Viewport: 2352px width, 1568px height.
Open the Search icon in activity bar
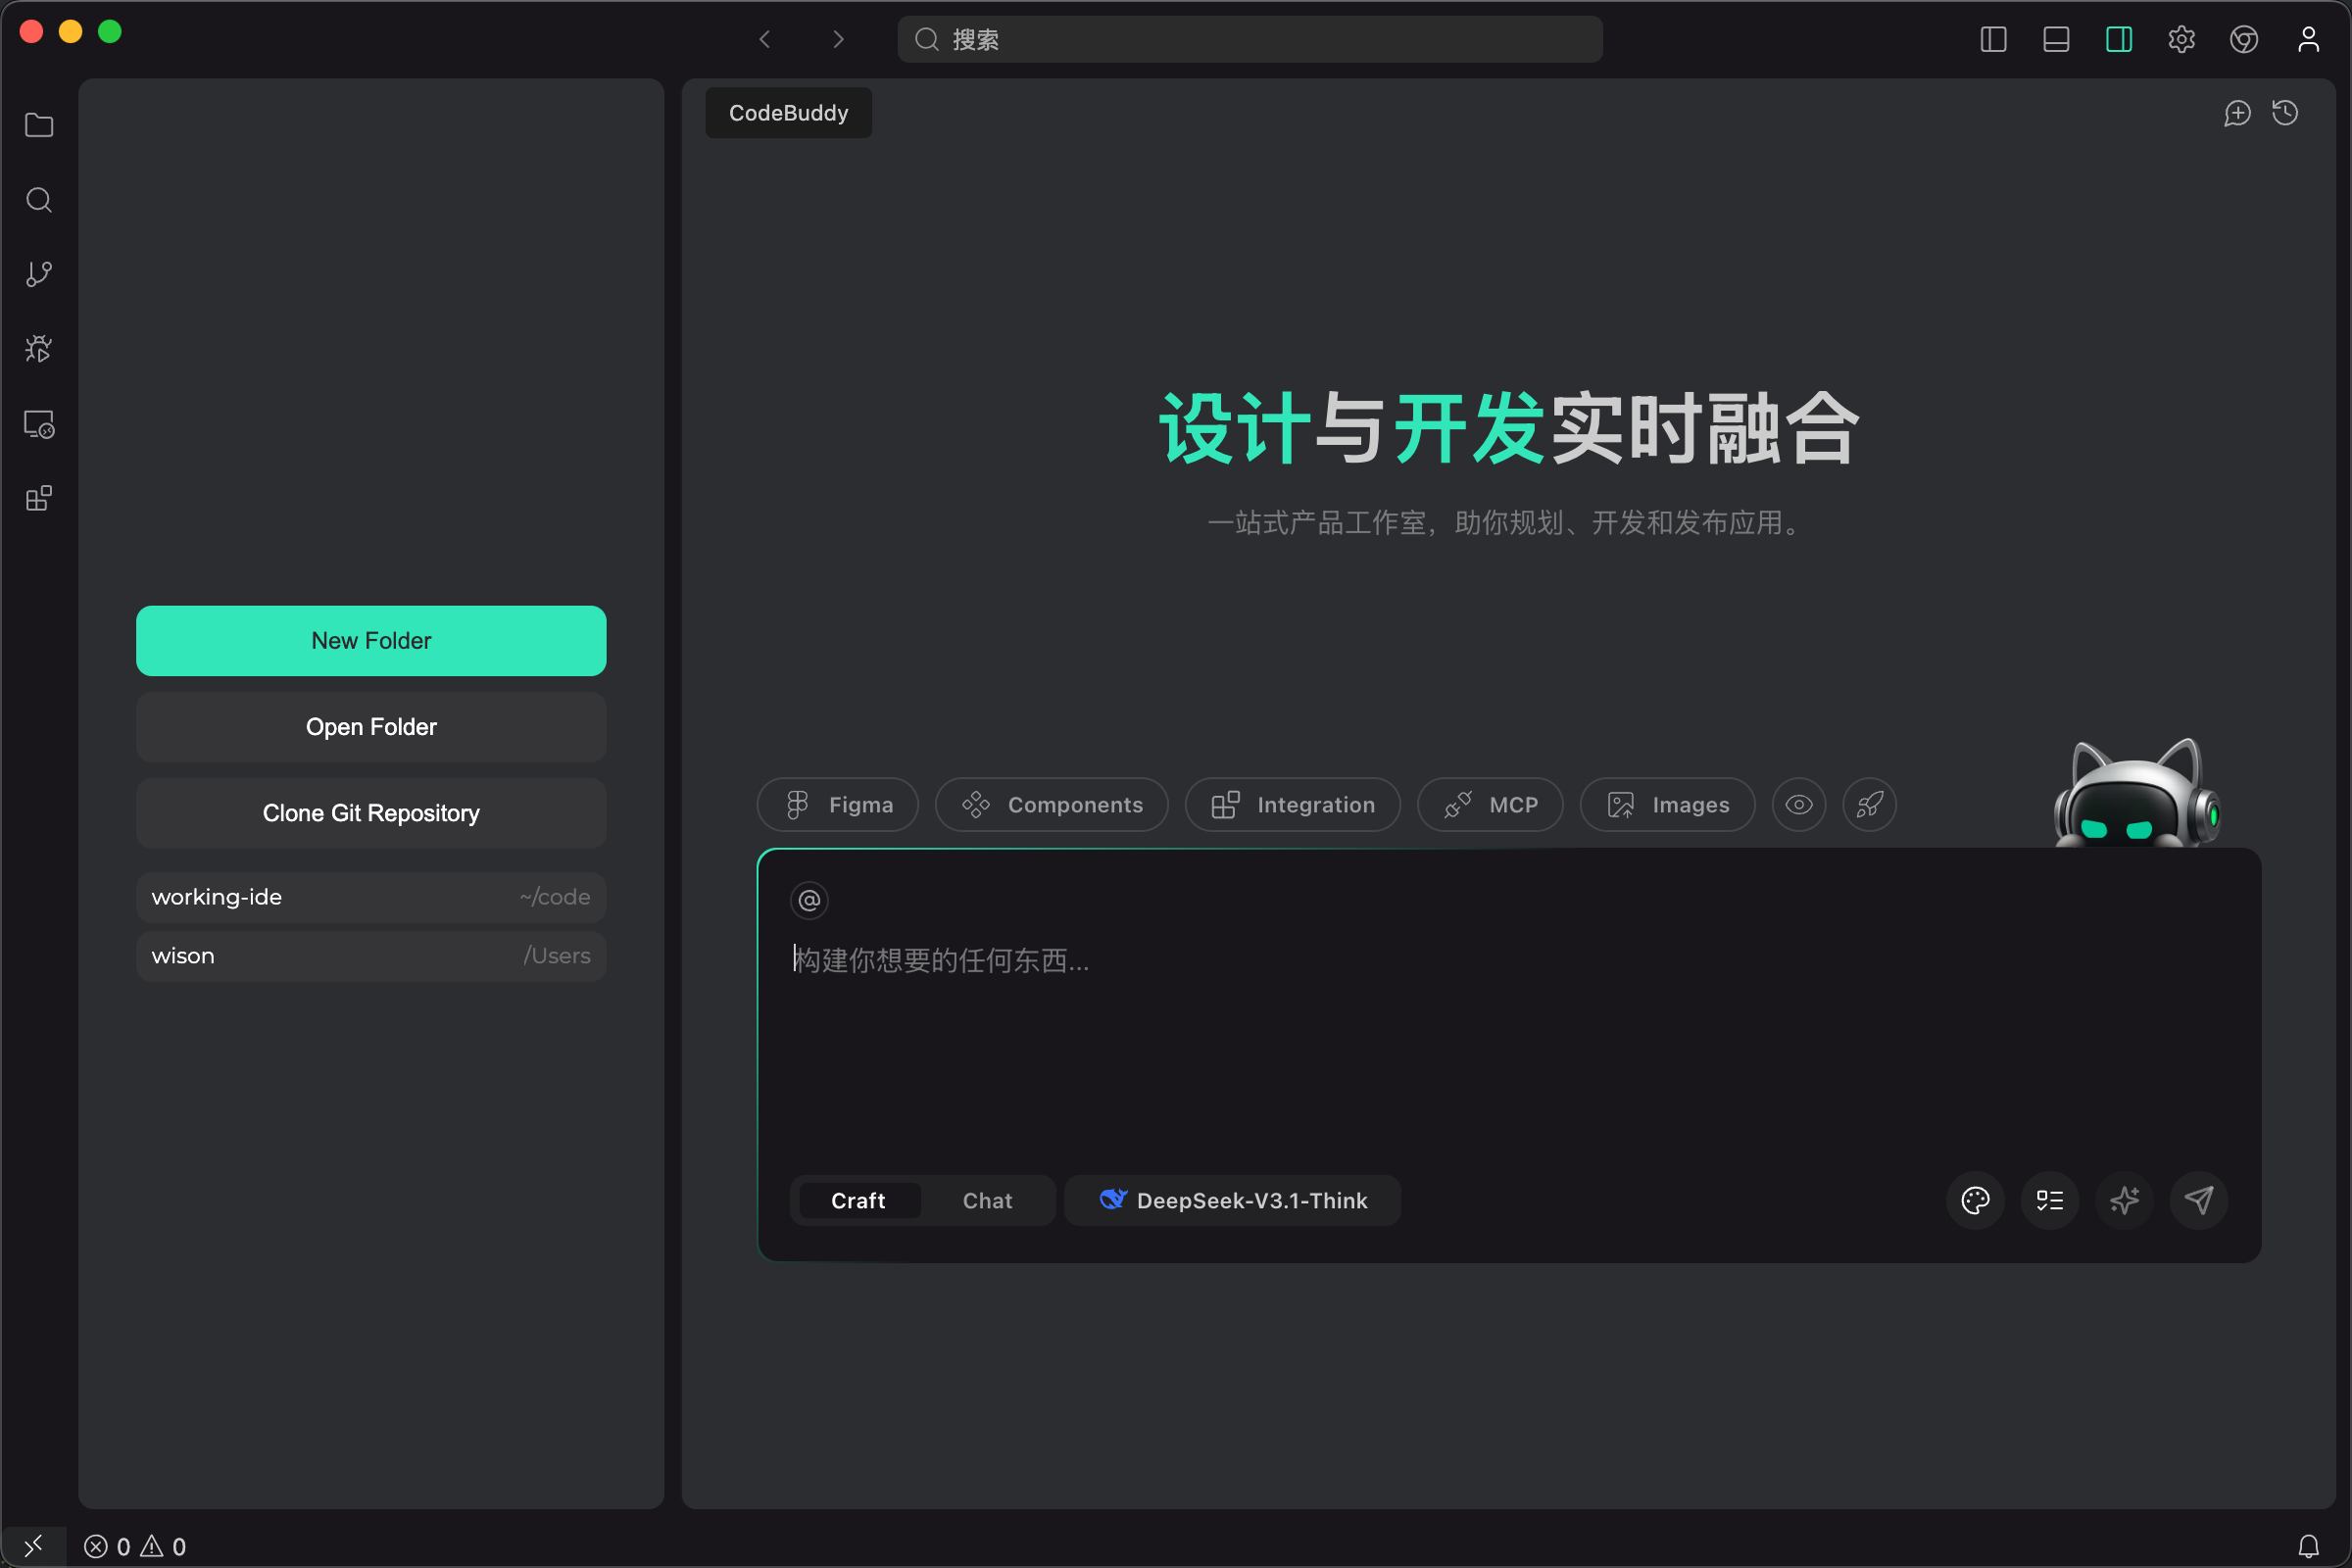38,199
